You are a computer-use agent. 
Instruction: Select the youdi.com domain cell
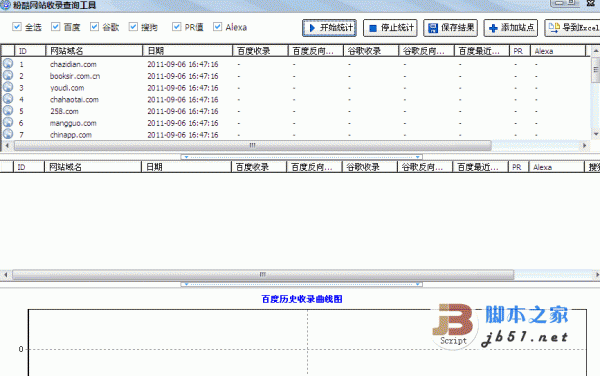pyautogui.click(x=67, y=88)
